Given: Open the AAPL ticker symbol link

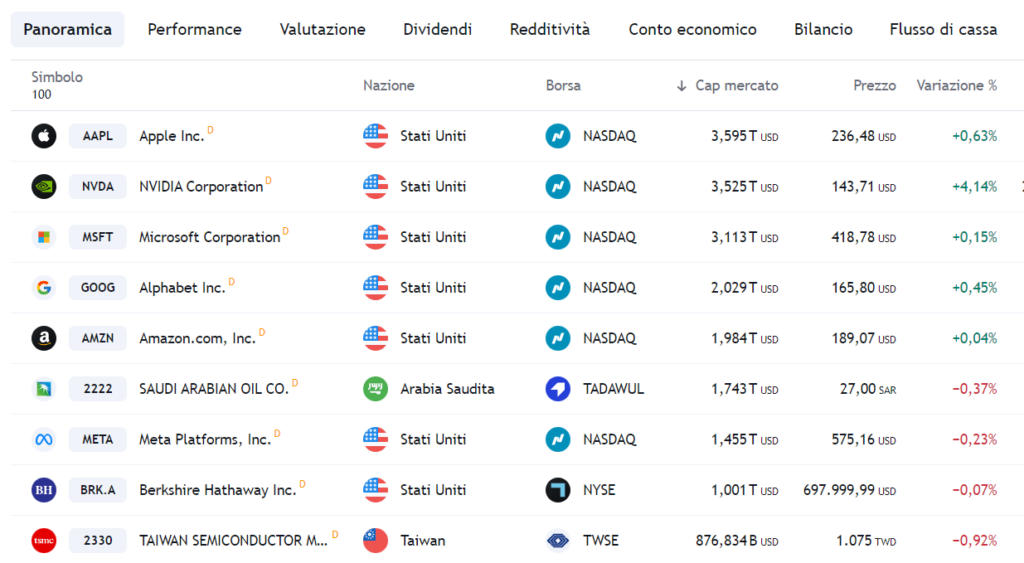Looking at the screenshot, I should [x=98, y=136].
